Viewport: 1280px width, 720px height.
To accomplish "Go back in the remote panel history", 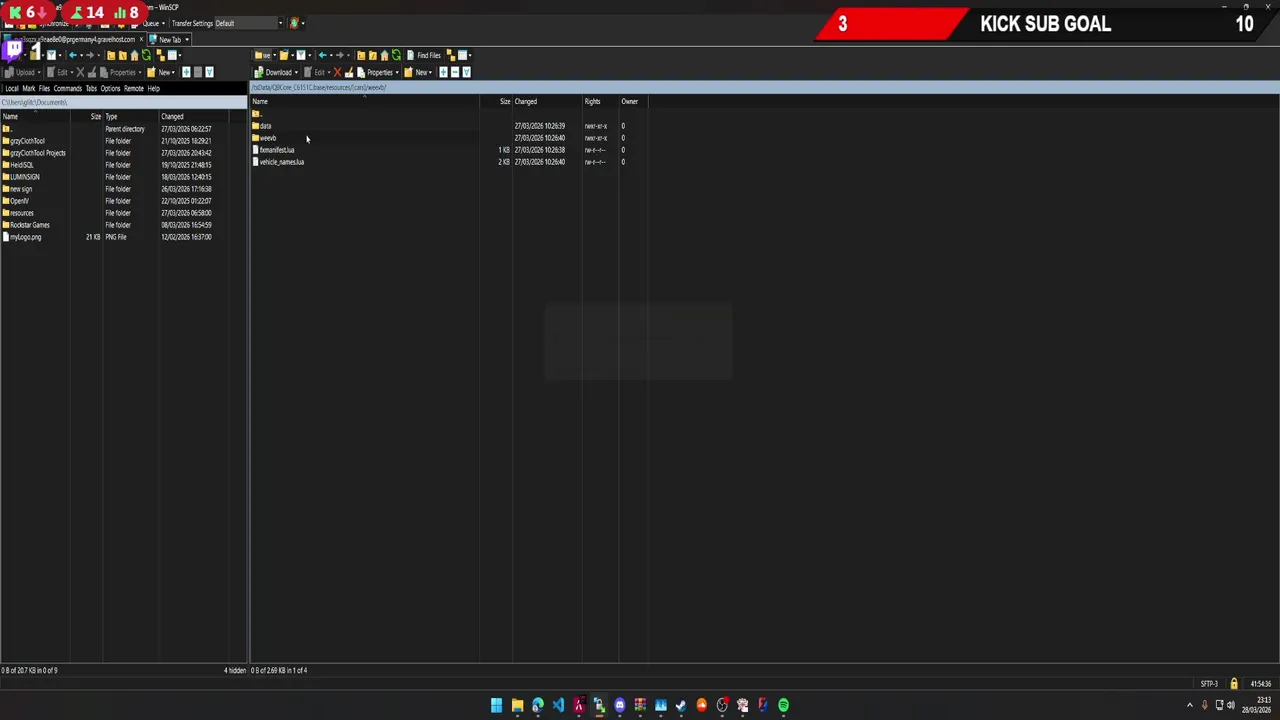I will pos(323,55).
